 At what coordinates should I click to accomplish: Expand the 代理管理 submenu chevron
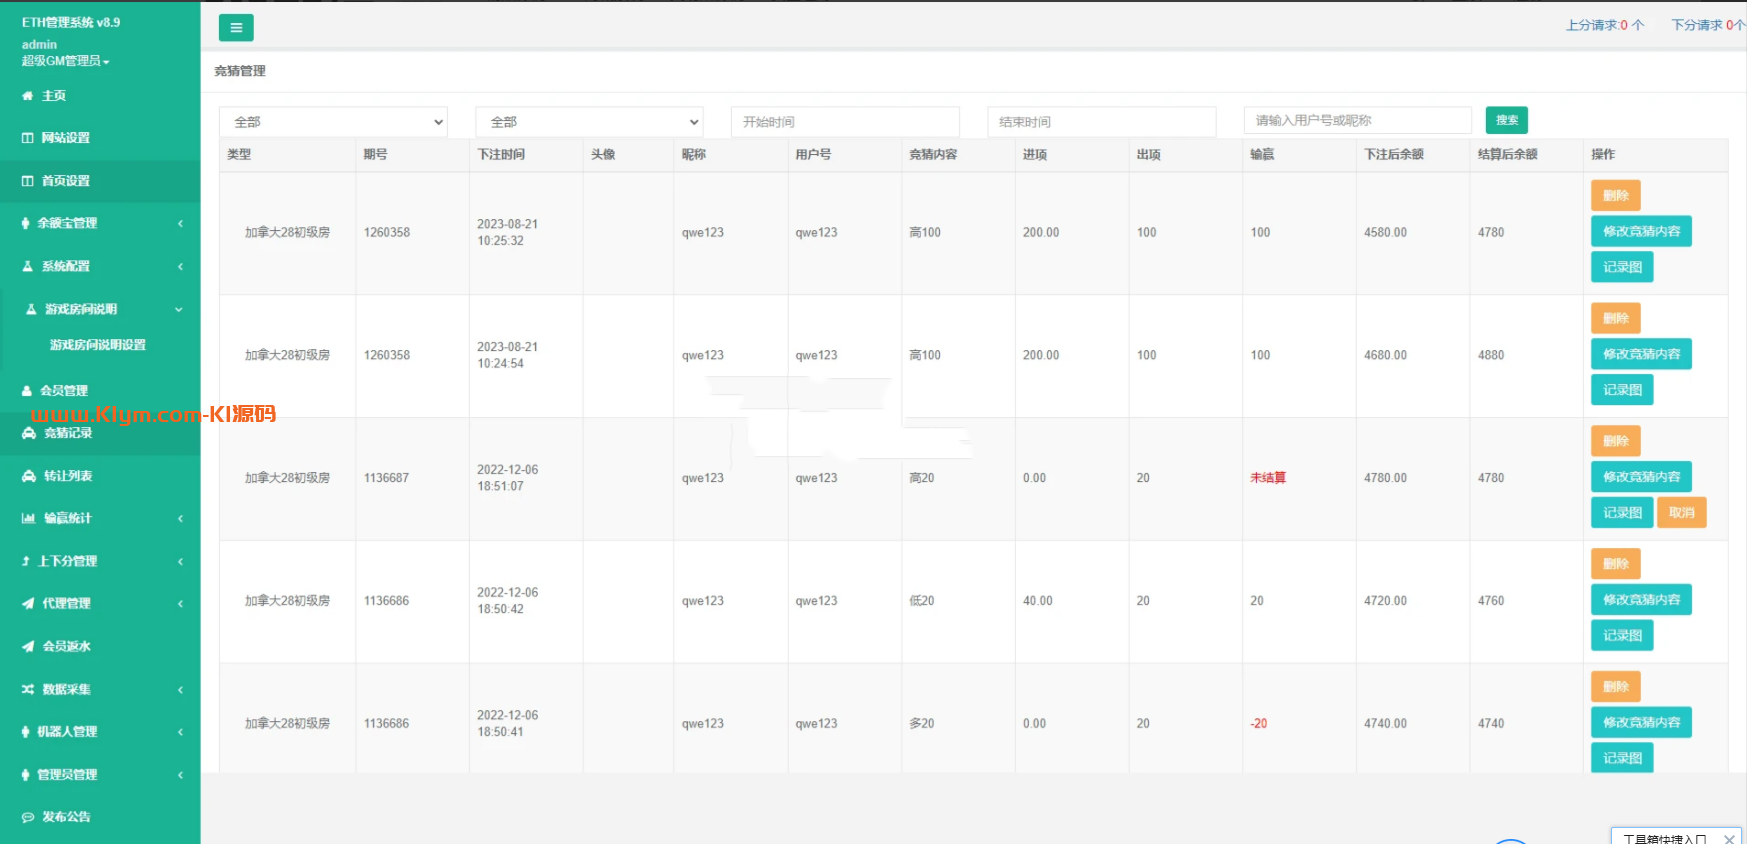180,603
